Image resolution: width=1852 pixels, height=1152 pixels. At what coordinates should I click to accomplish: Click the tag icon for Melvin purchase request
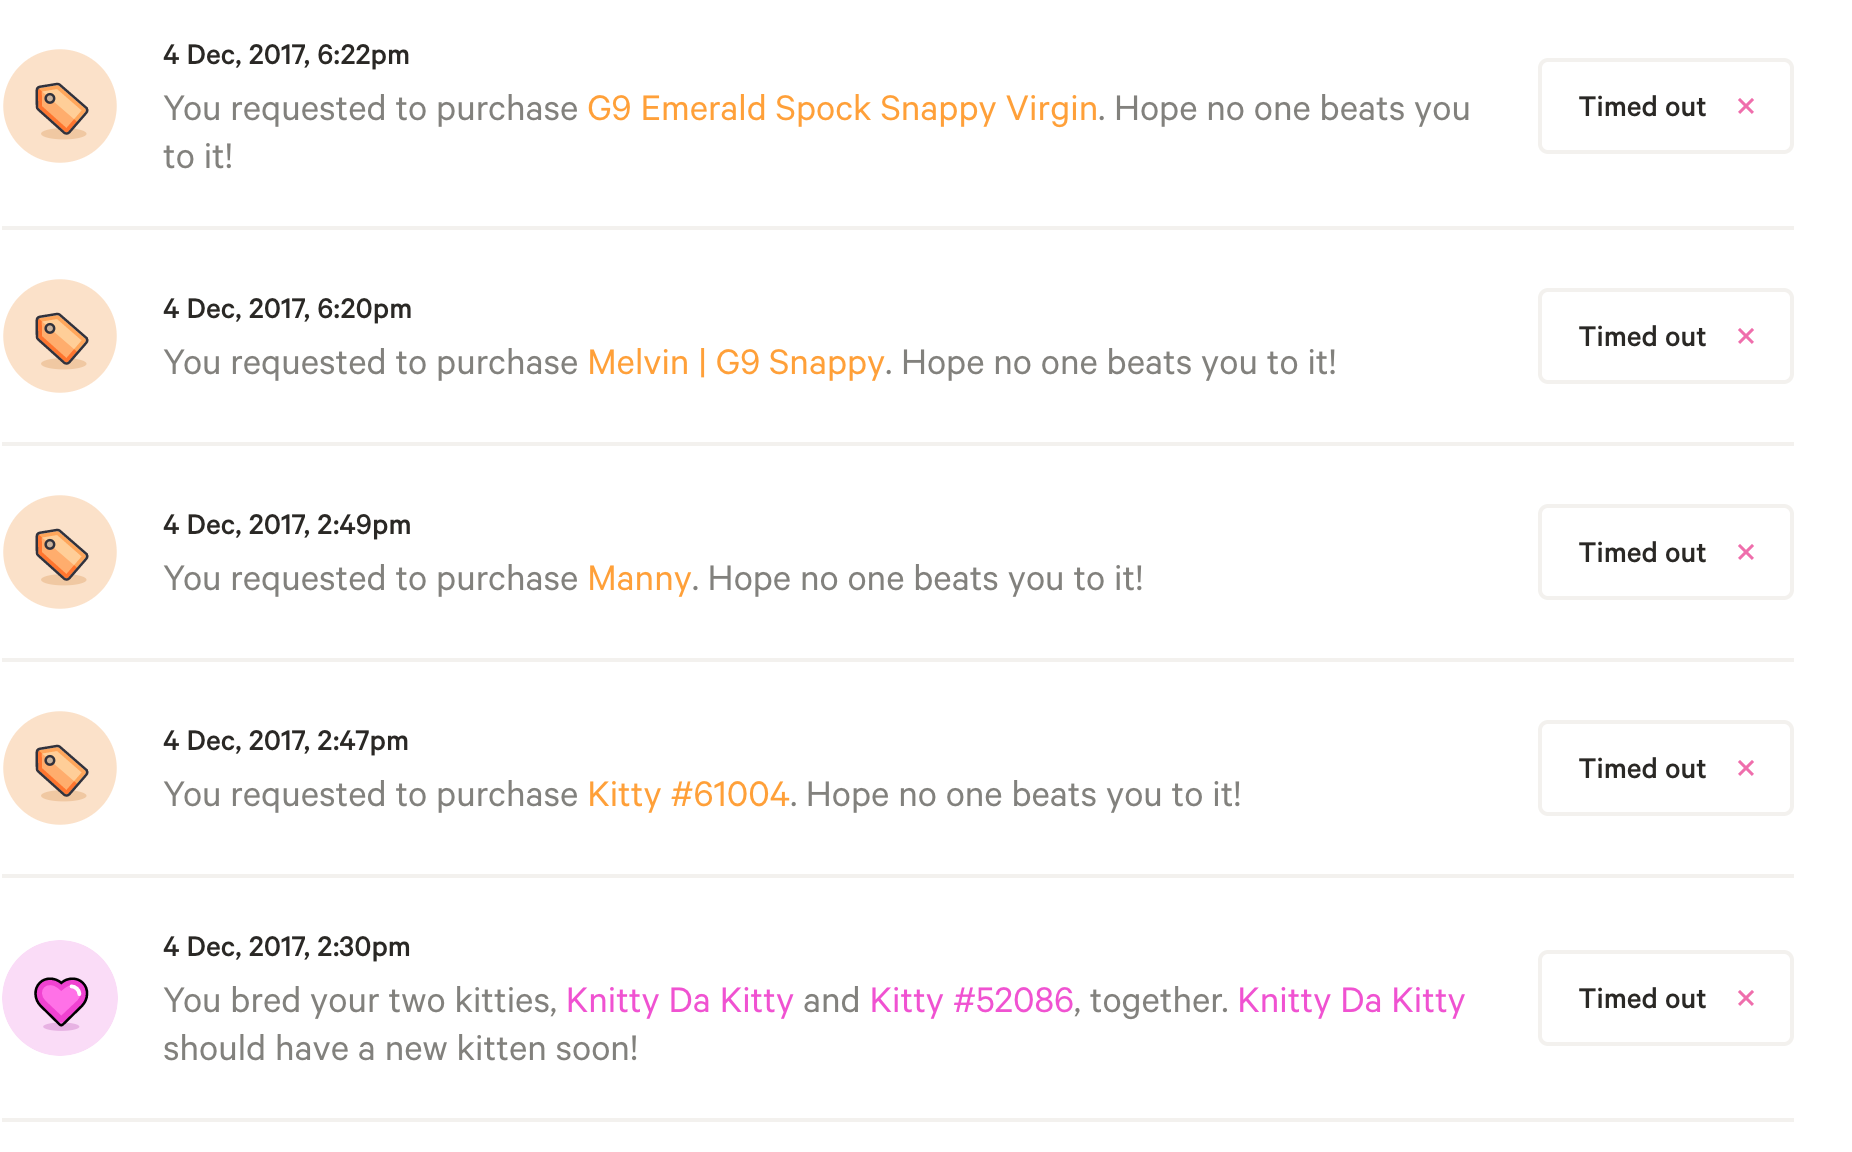[x=60, y=337]
